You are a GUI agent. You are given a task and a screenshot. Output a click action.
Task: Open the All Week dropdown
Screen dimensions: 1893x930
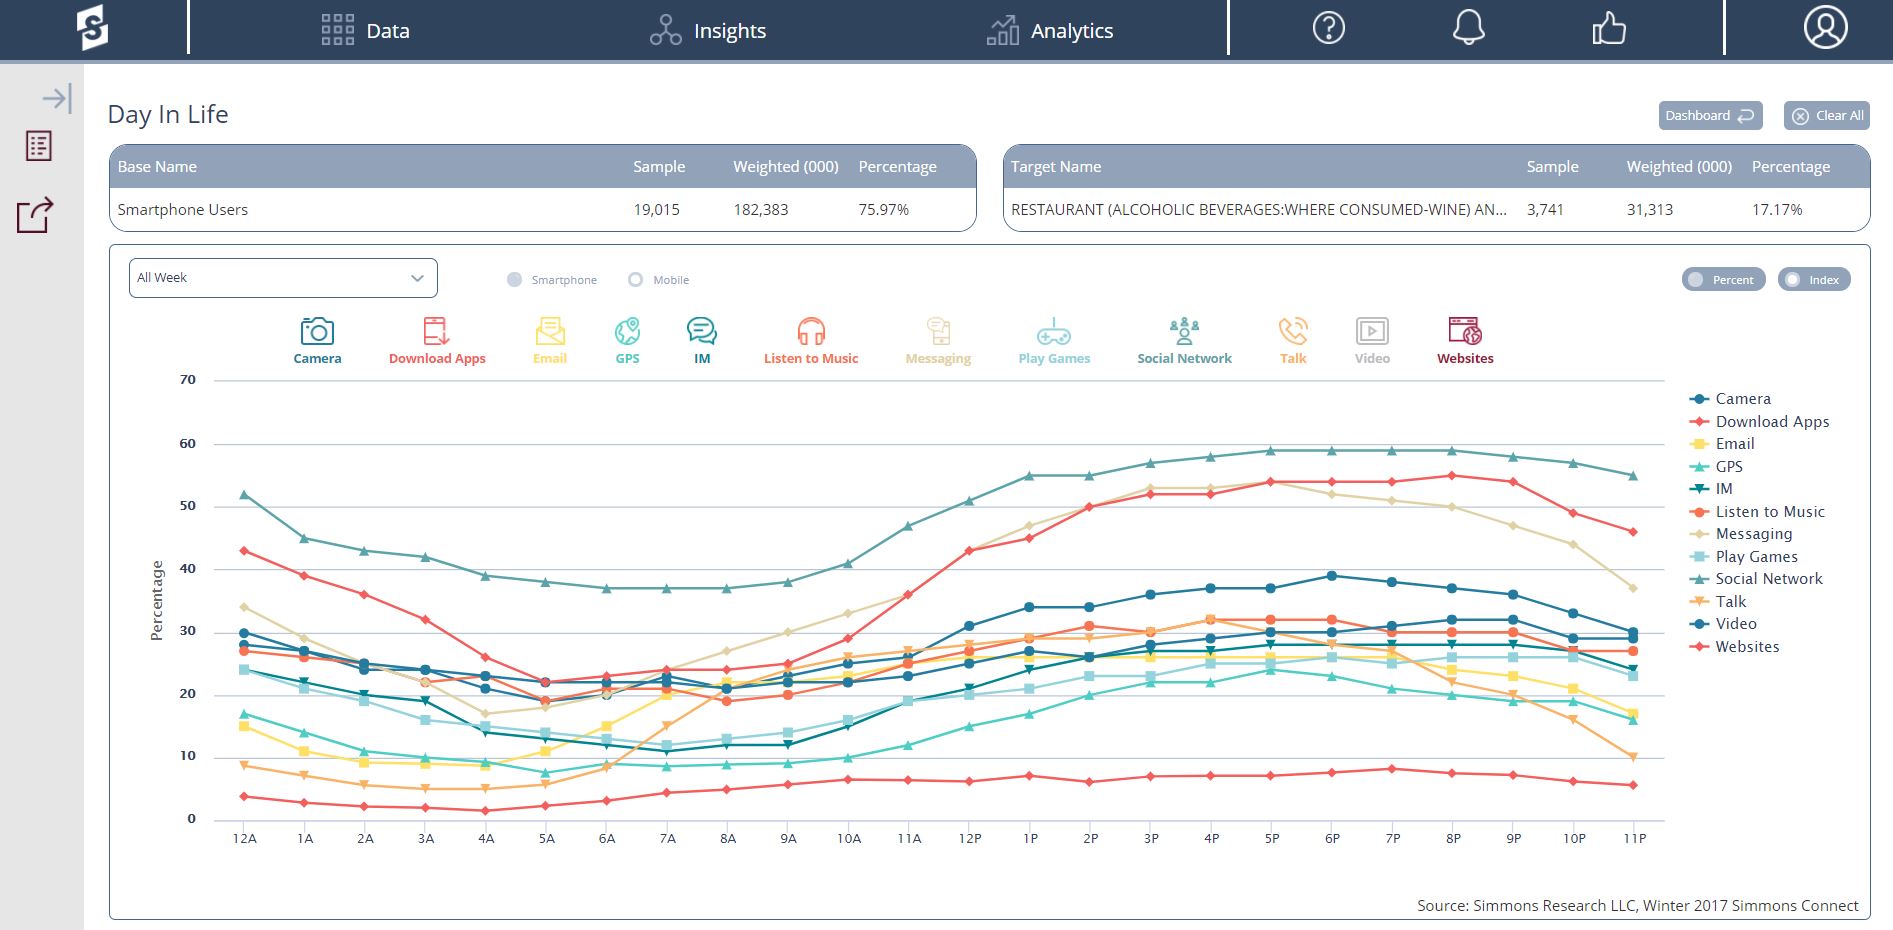click(x=283, y=278)
